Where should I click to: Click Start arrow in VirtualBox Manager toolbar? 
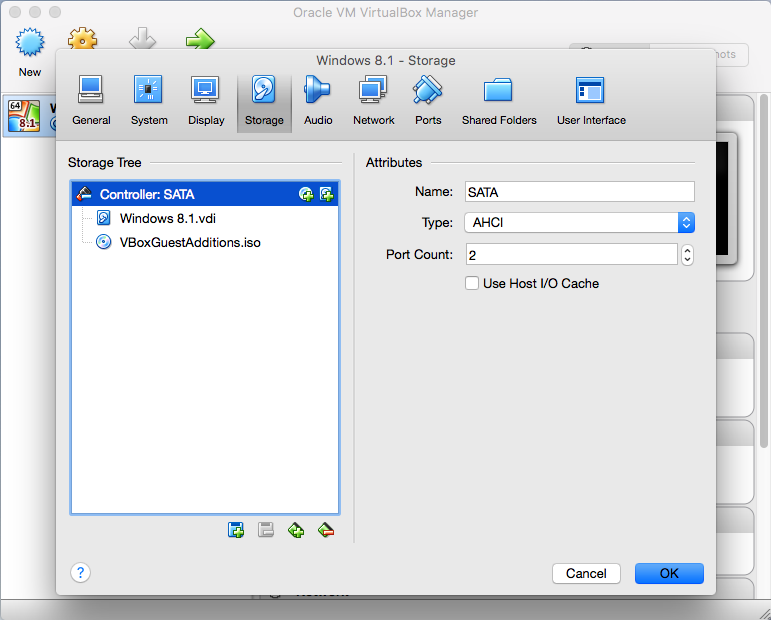[200, 38]
